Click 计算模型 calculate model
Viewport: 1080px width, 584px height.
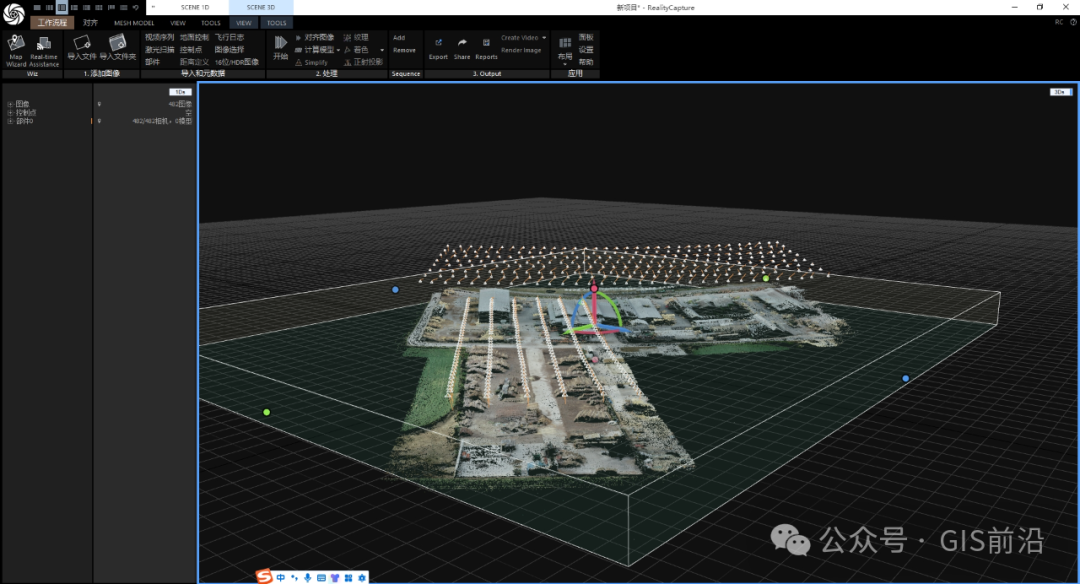point(314,50)
